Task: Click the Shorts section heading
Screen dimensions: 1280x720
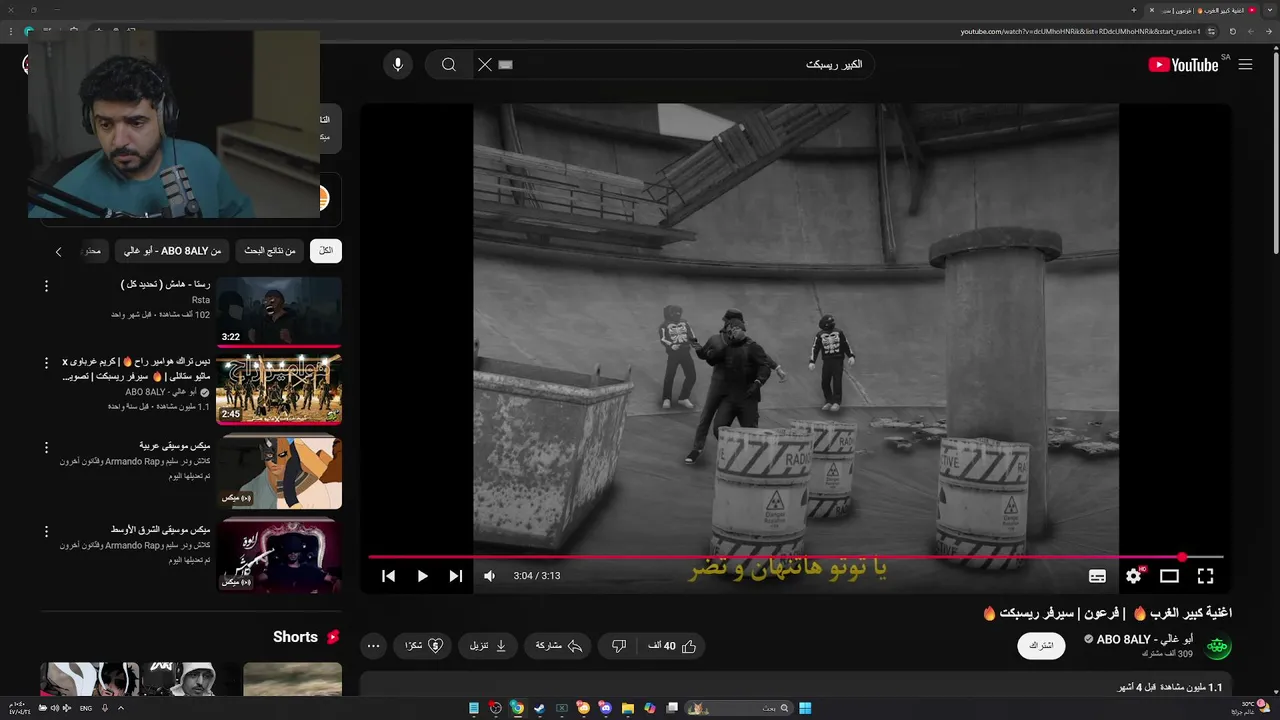Action: (295, 637)
